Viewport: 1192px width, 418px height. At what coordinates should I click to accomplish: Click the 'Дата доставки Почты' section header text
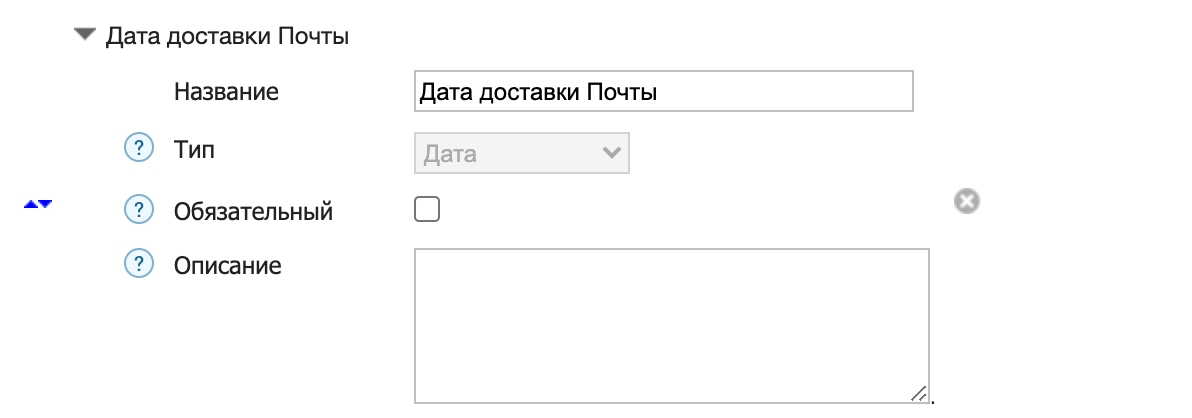(227, 37)
